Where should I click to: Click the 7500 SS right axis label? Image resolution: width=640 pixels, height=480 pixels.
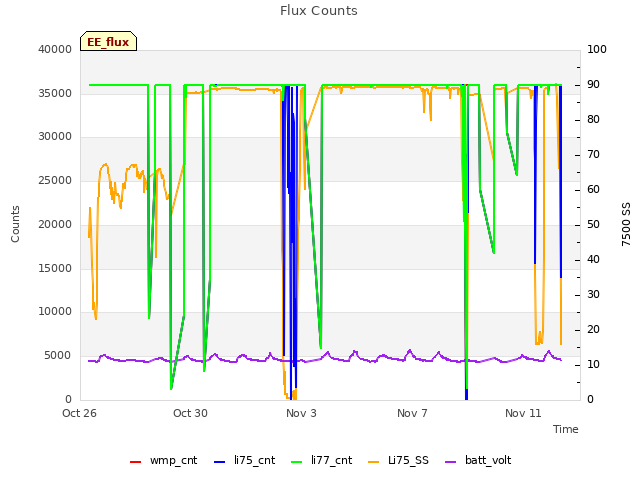tap(626, 224)
